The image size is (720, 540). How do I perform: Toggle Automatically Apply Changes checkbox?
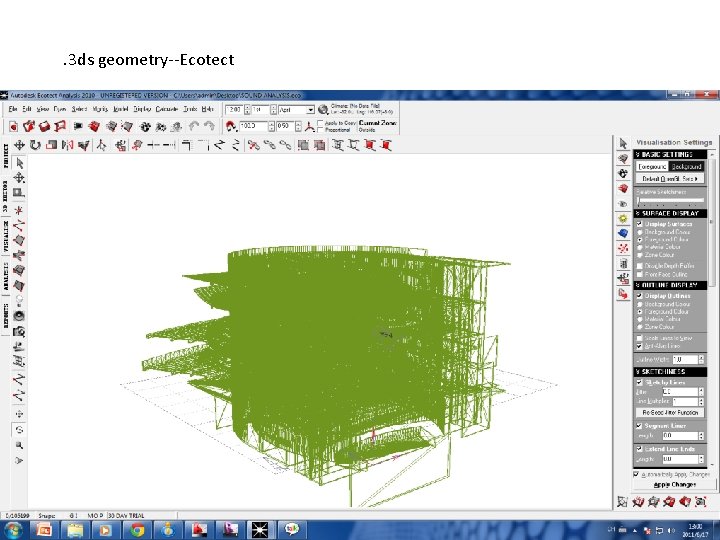coord(636,474)
